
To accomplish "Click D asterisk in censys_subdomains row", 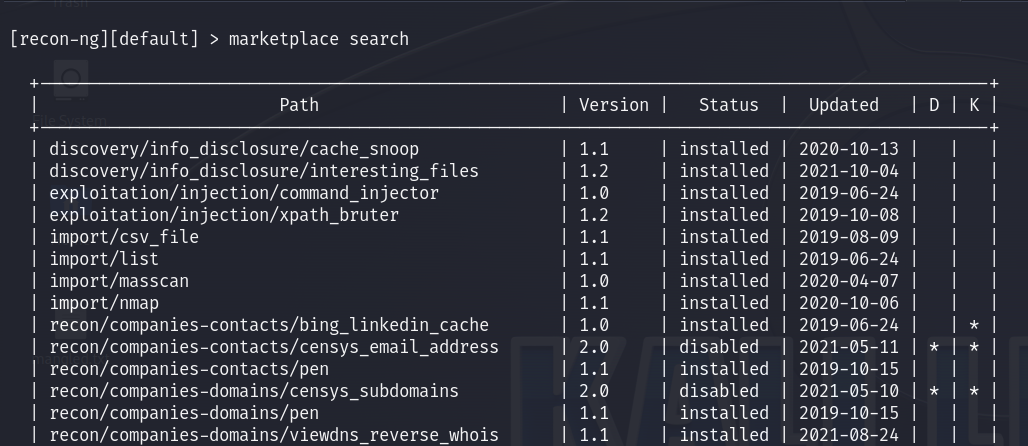I will point(934,392).
